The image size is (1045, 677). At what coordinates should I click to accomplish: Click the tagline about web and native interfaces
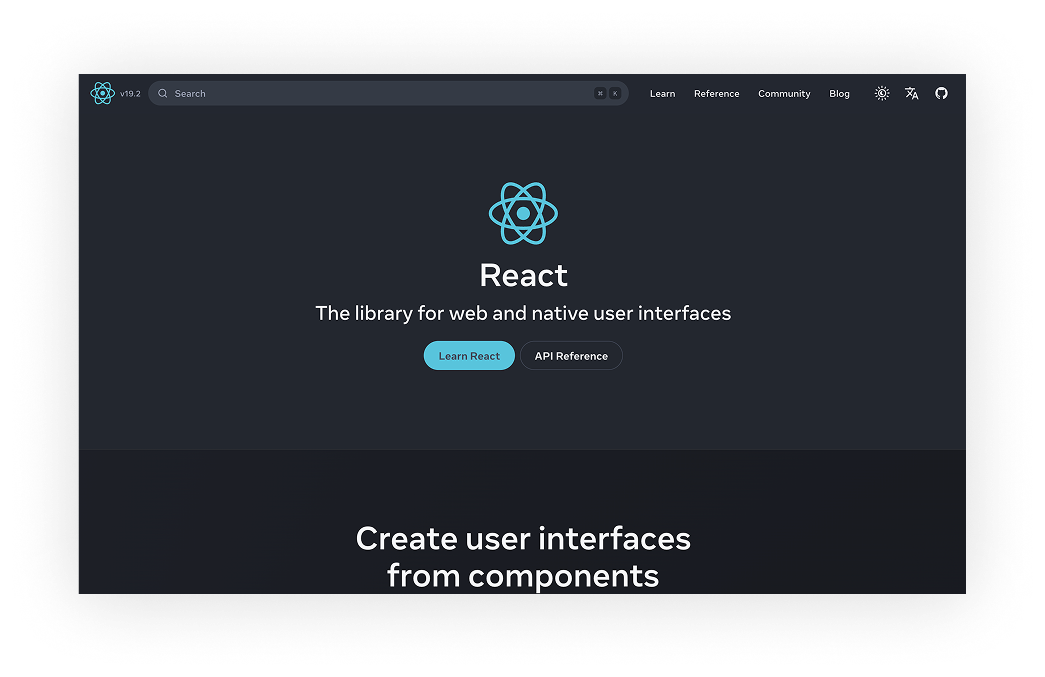[x=523, y=313]
